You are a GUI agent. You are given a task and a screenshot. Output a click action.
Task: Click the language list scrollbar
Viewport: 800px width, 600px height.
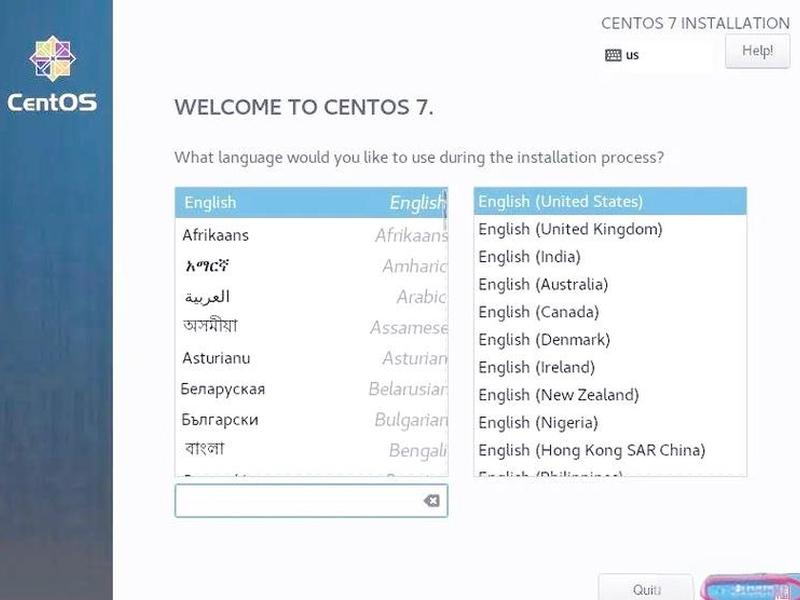(445, 210)
